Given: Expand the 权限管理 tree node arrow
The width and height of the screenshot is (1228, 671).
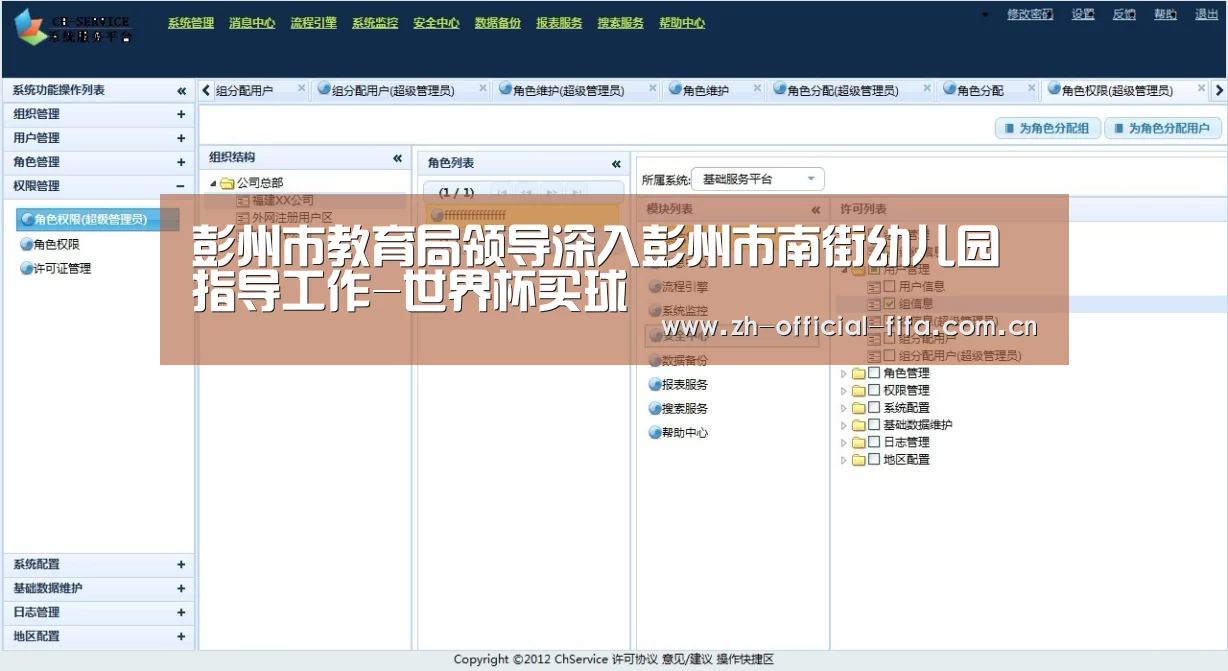Looking at the screenshot, I should 843,391.
